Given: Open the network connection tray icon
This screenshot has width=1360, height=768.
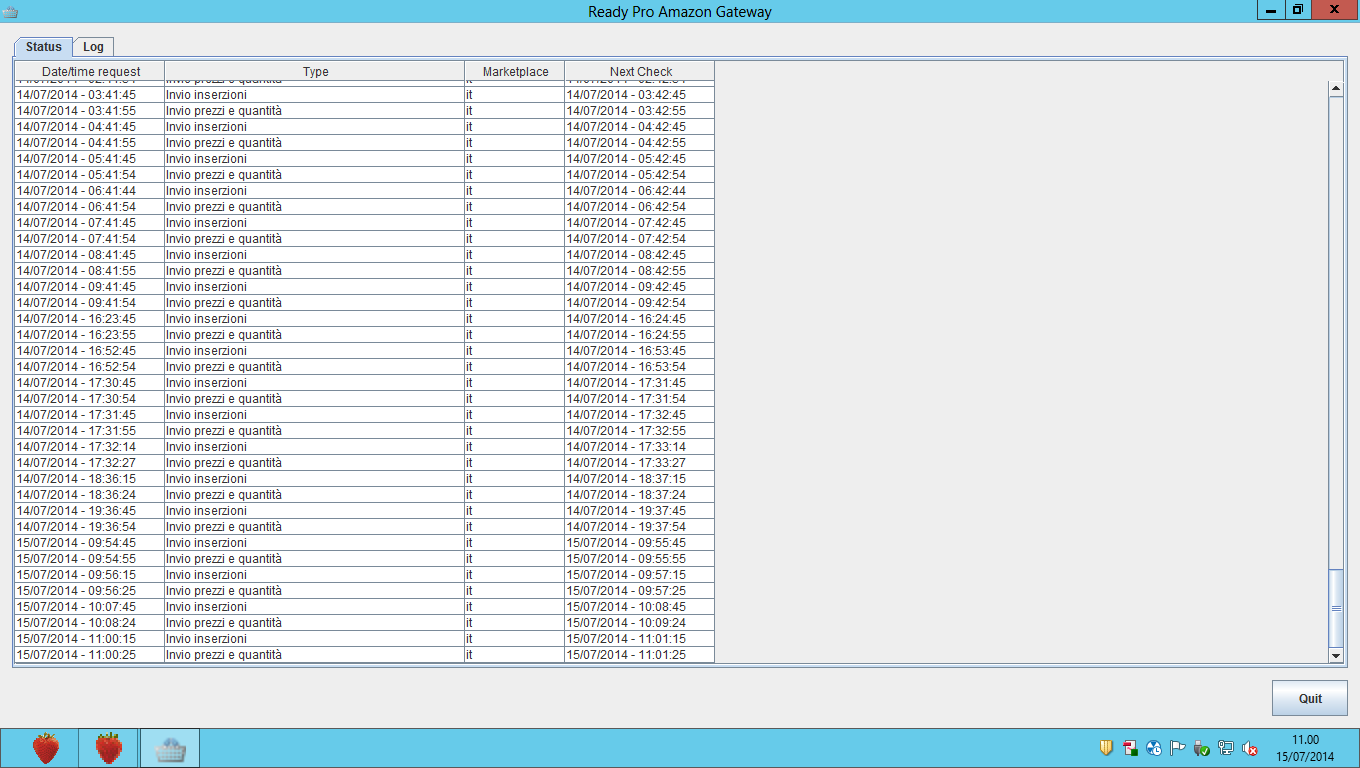Looking at the screenshot, I should pos(1226,748).
